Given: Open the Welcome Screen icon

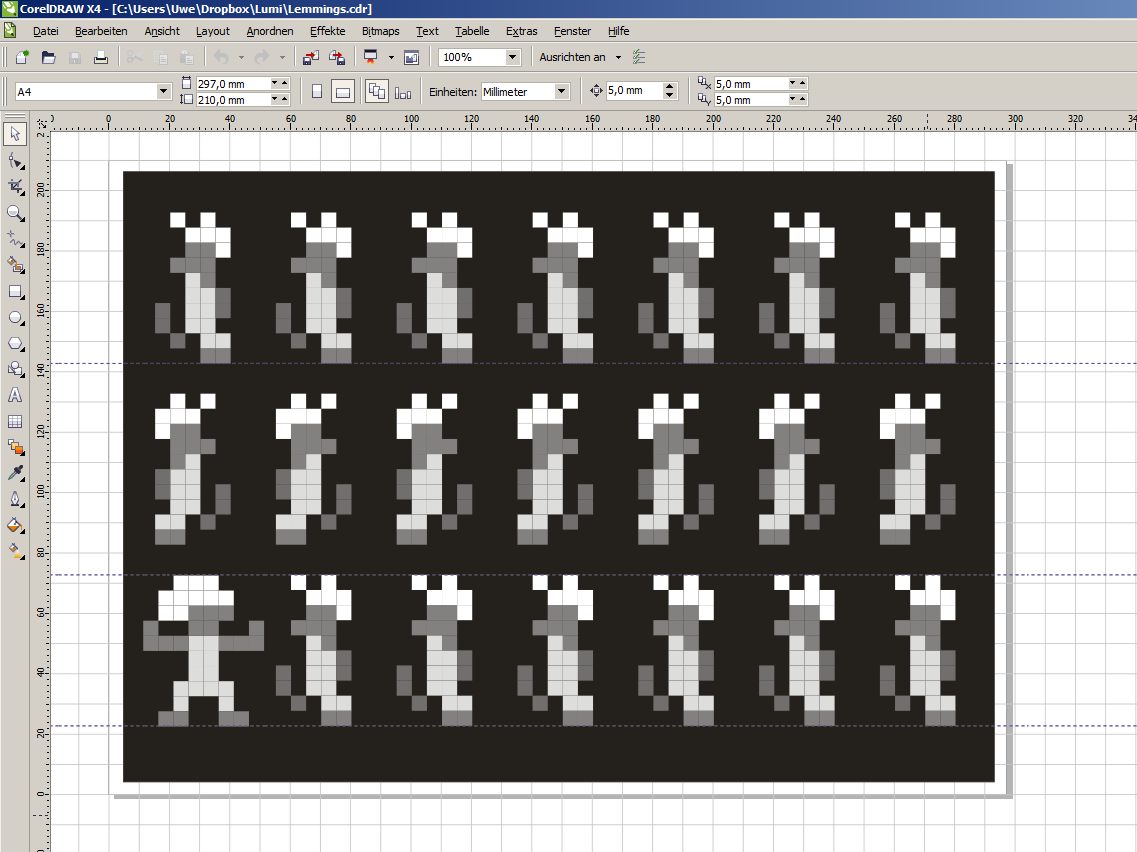Looking at the screenshot, I should [412, 57].
